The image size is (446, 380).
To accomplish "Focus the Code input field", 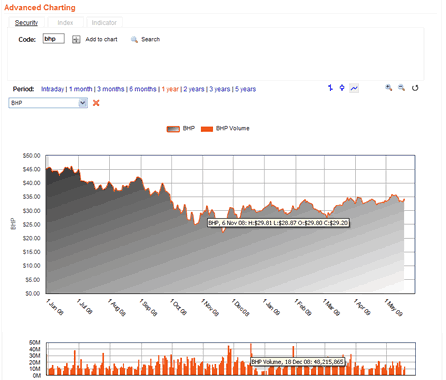I will 54,39.
